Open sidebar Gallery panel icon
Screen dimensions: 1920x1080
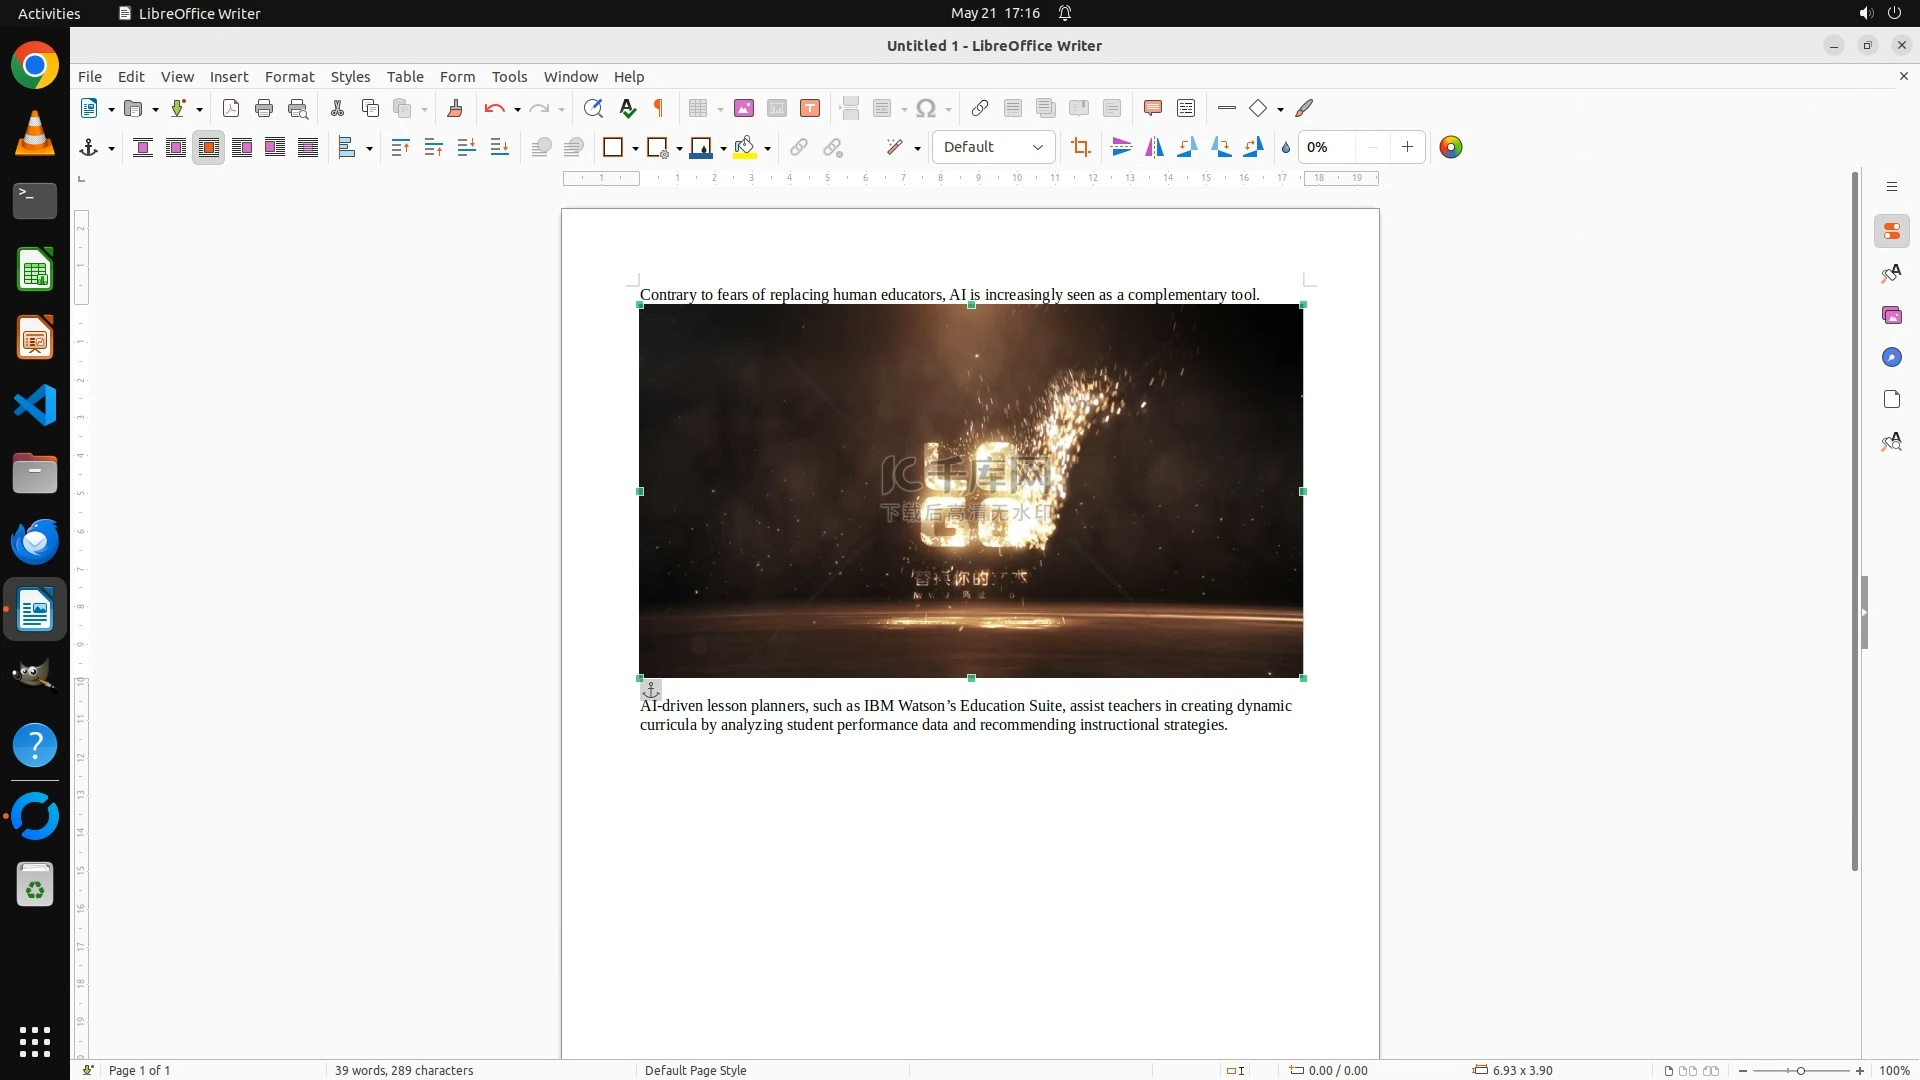pos(1891,316)
